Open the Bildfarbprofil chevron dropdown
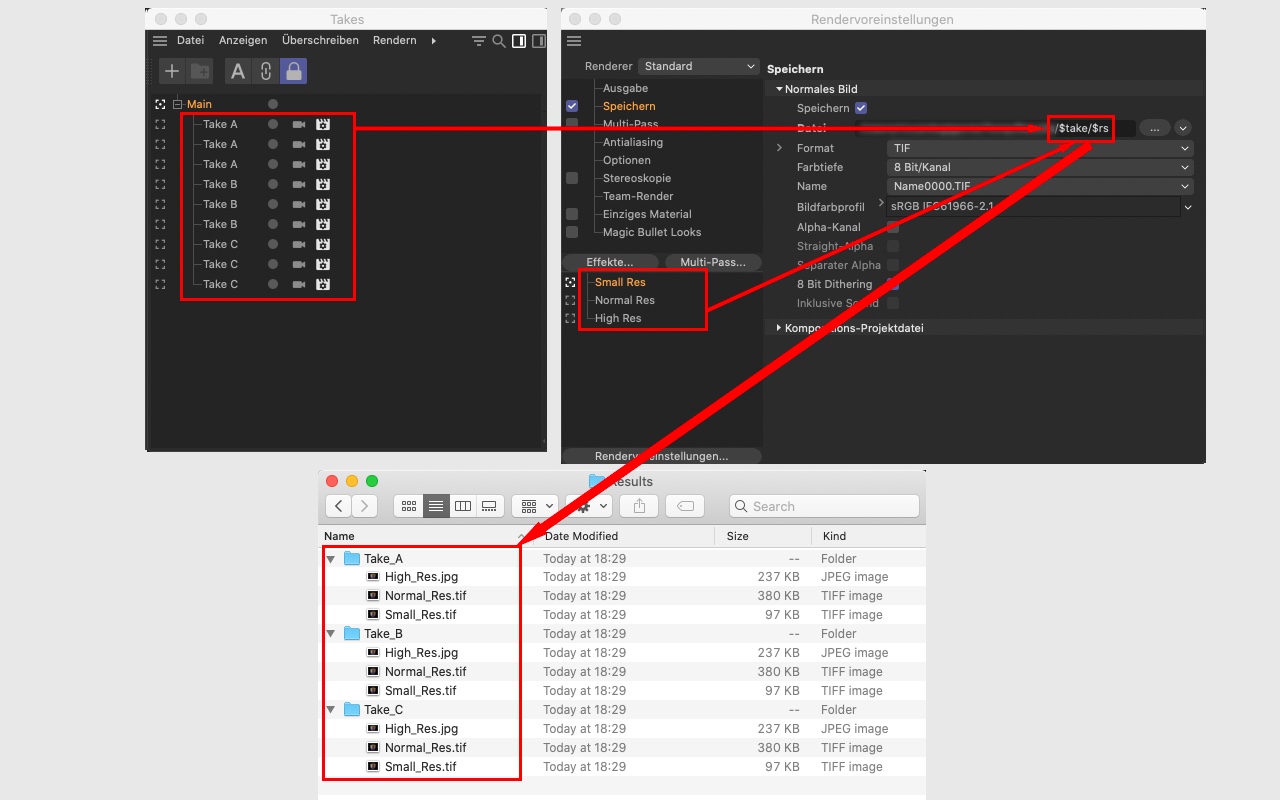The image size is (1280, 800). pos(1188,207)
